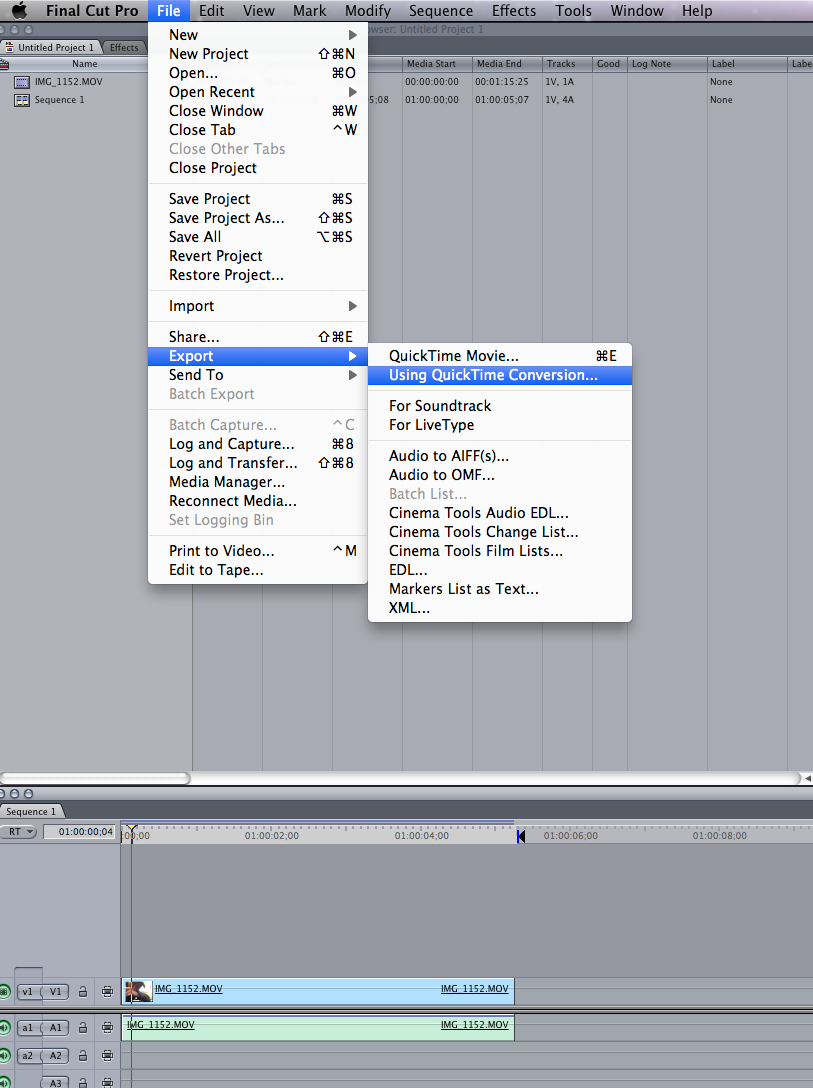The width and height of the screenshot is (813, 1088).
Task: Sort Browser by Tracks column header
Action: click(567, 64)
